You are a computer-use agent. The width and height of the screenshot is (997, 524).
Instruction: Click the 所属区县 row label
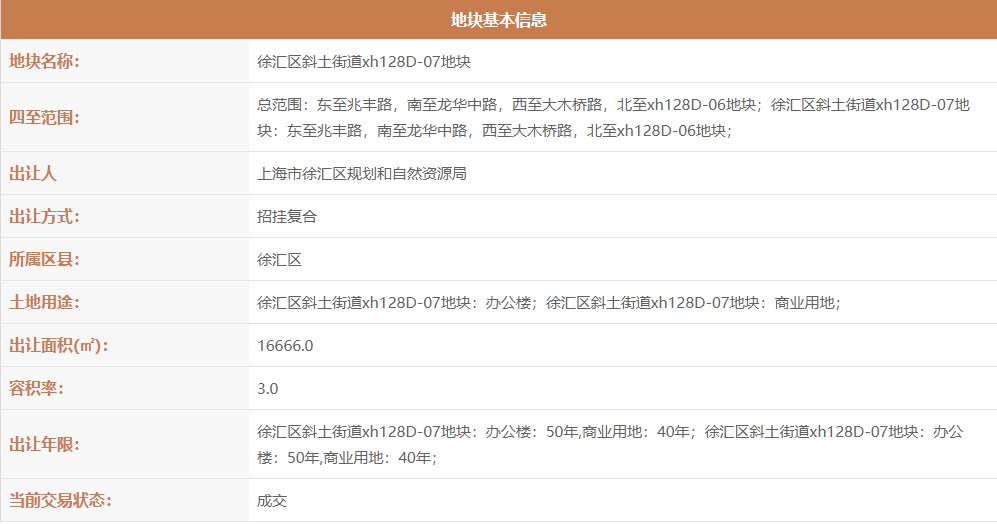tap(44, 259)
